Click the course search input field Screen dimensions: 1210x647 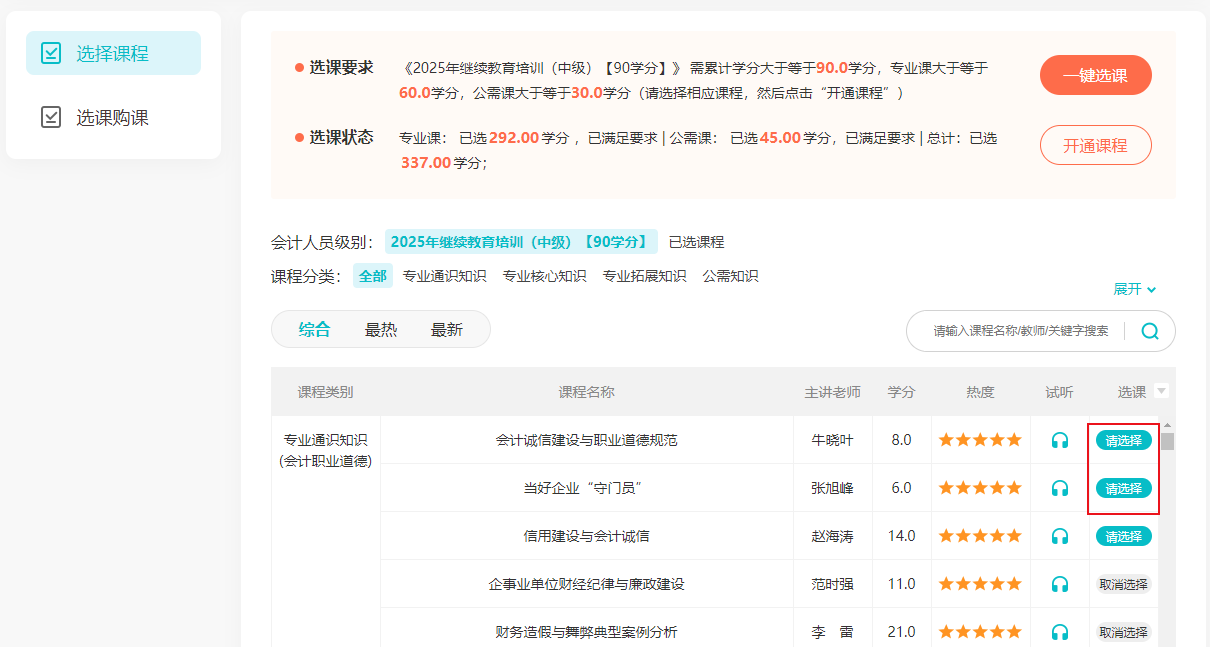click(x=1020, y=331)
